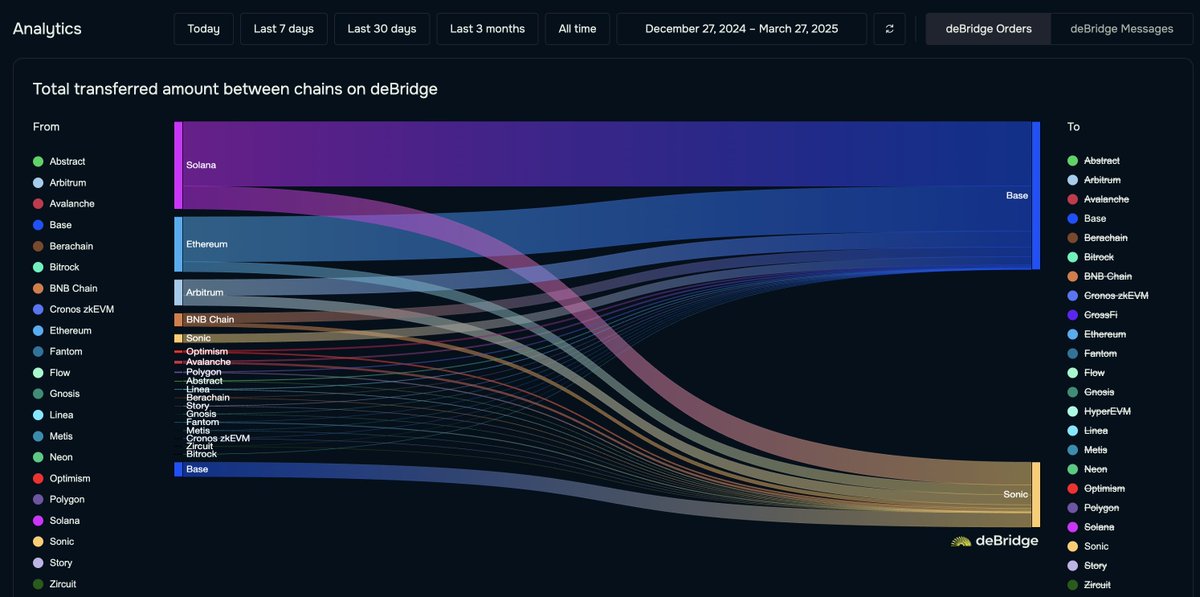Toggle Ethereum in the From legend
The image size is (1200, 597).
pos(62,331)
